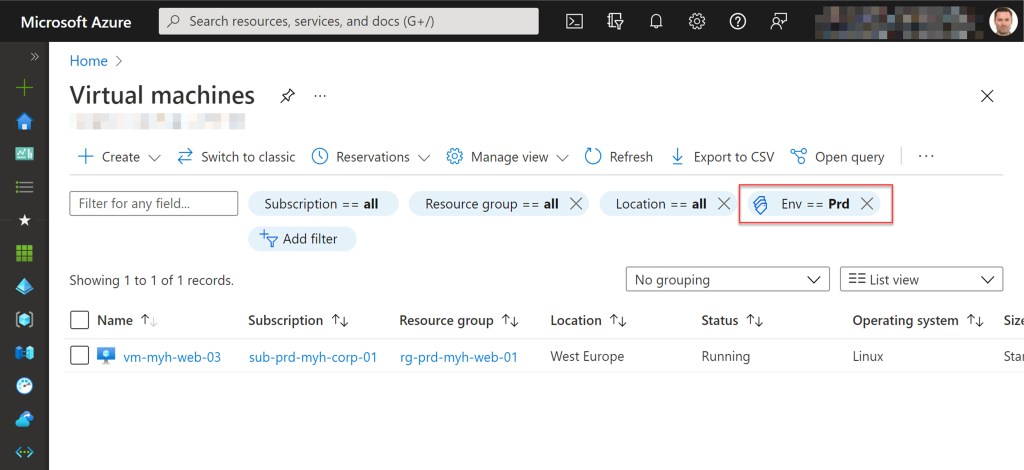Open Favorites star in the sidebar
Screen dimensions: 1024x470
coord(25,220)
